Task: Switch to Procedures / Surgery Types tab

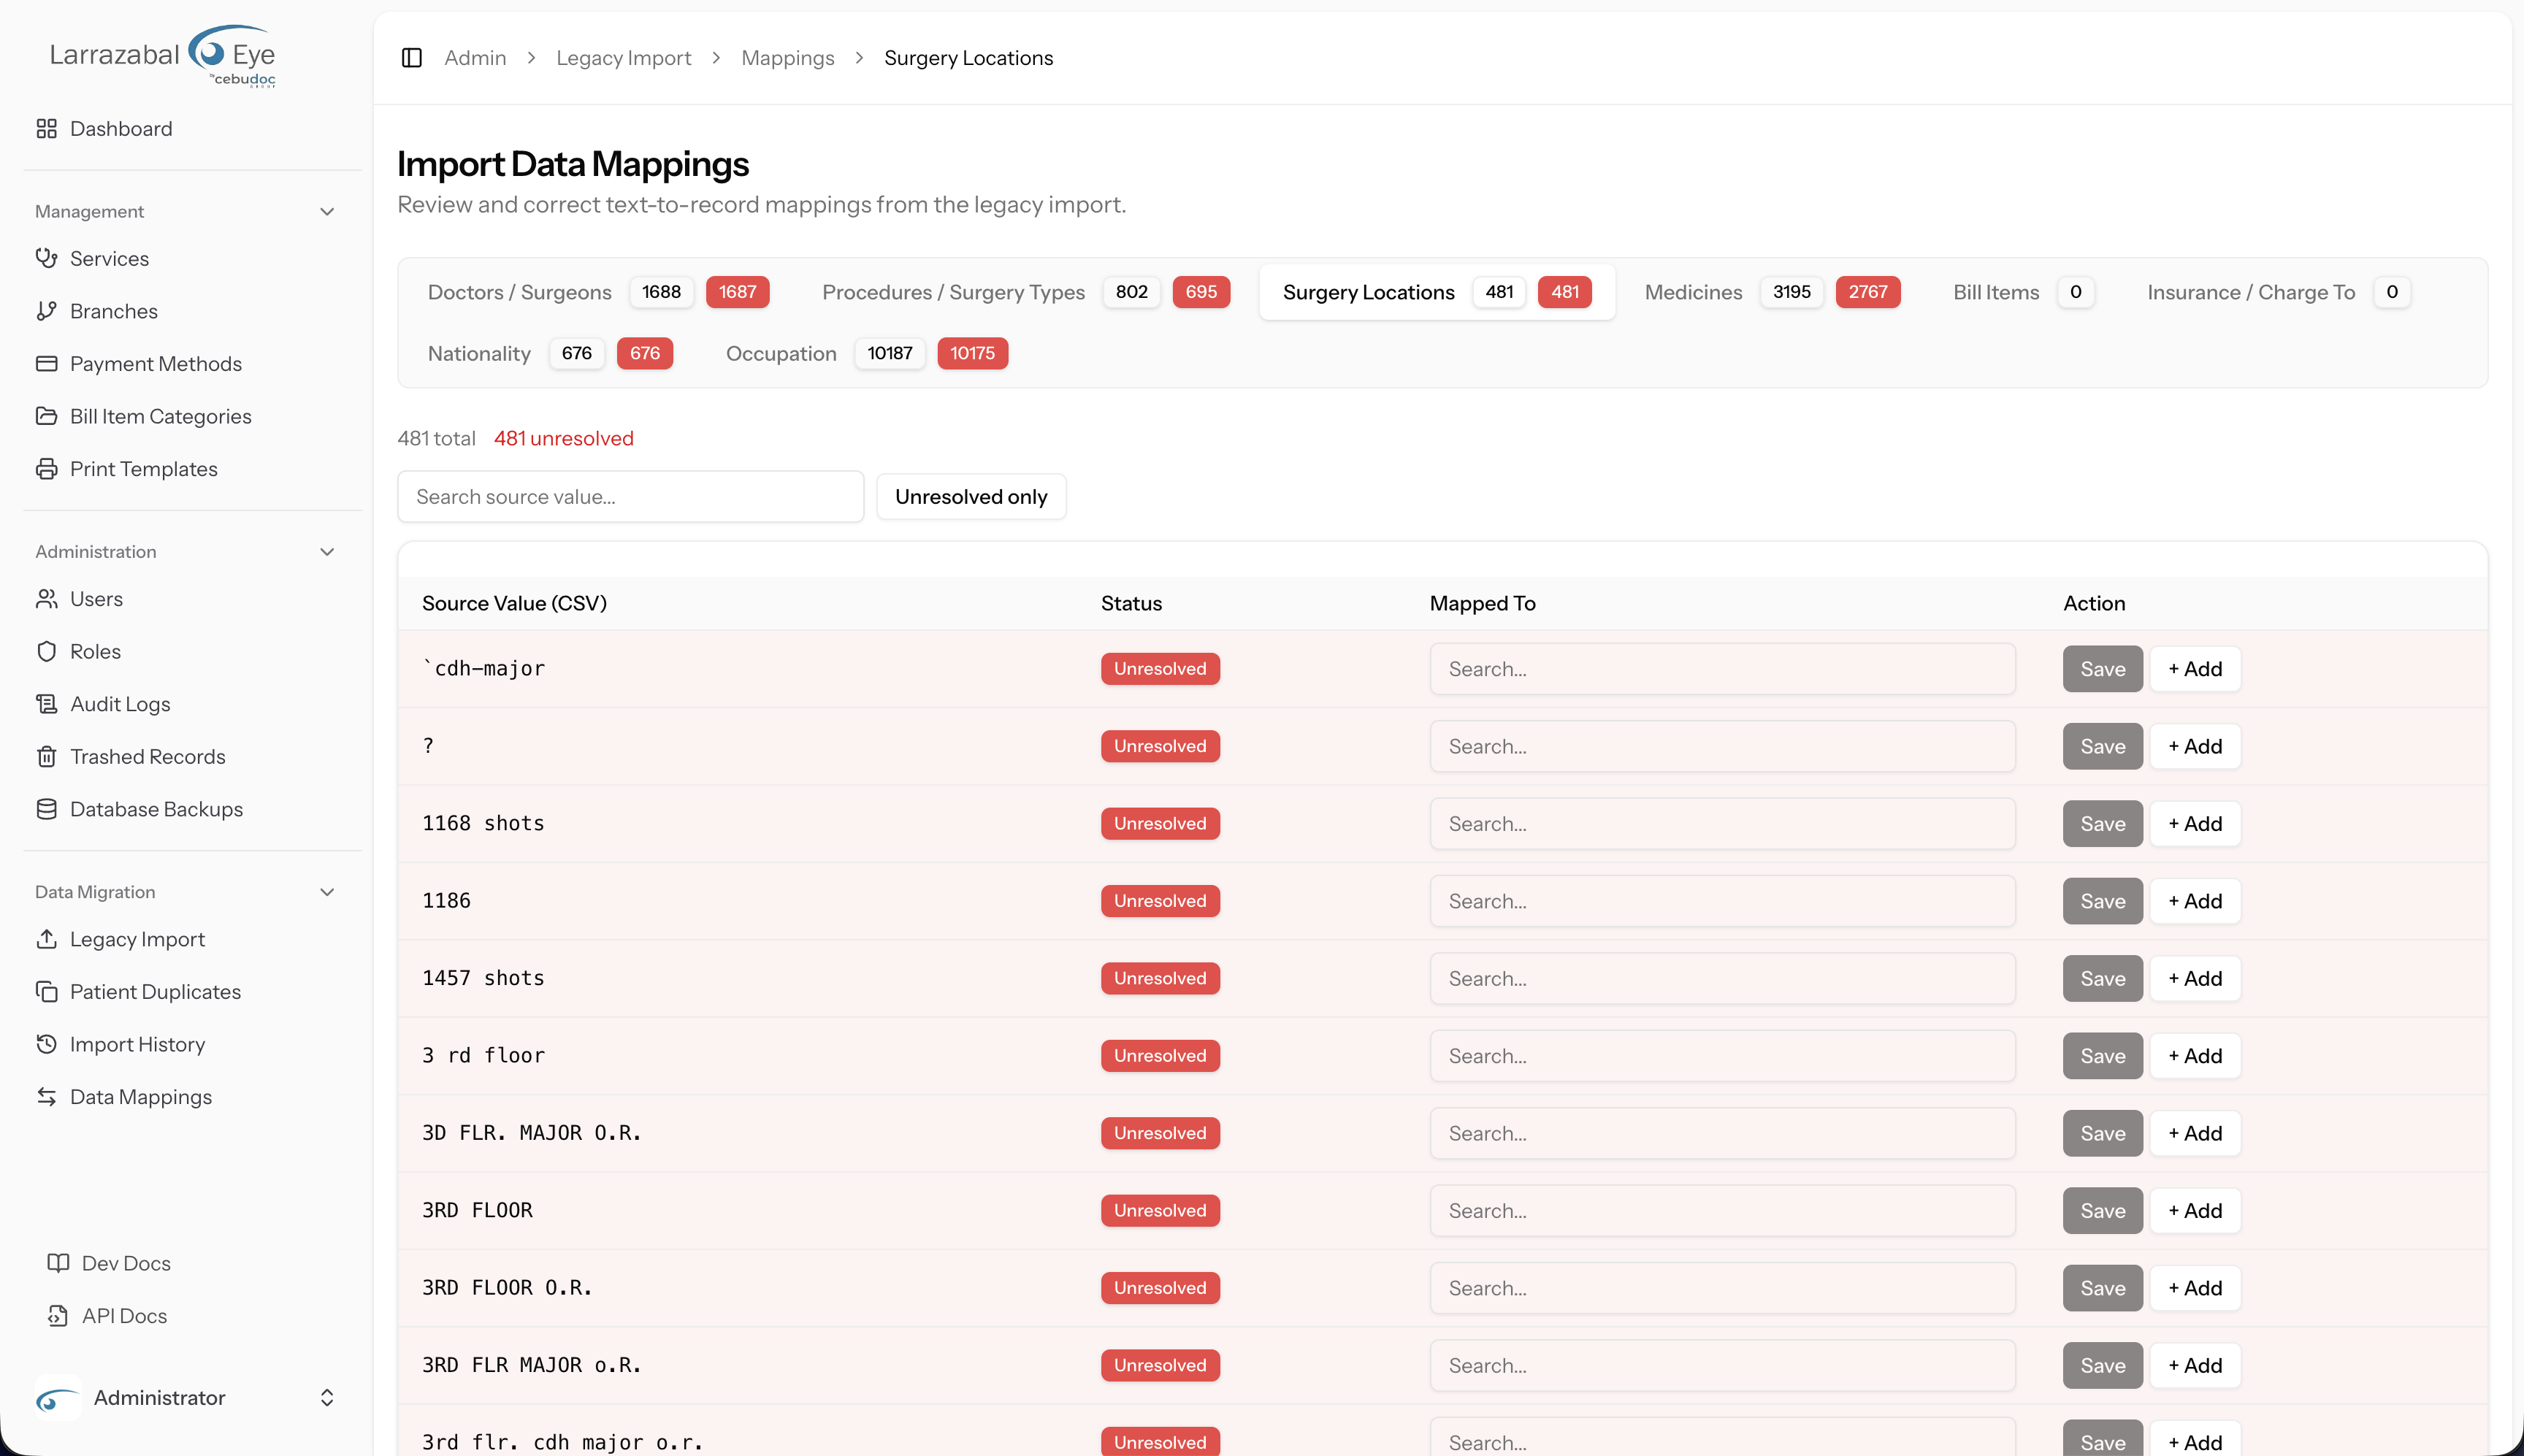Action: [1025, 292]
